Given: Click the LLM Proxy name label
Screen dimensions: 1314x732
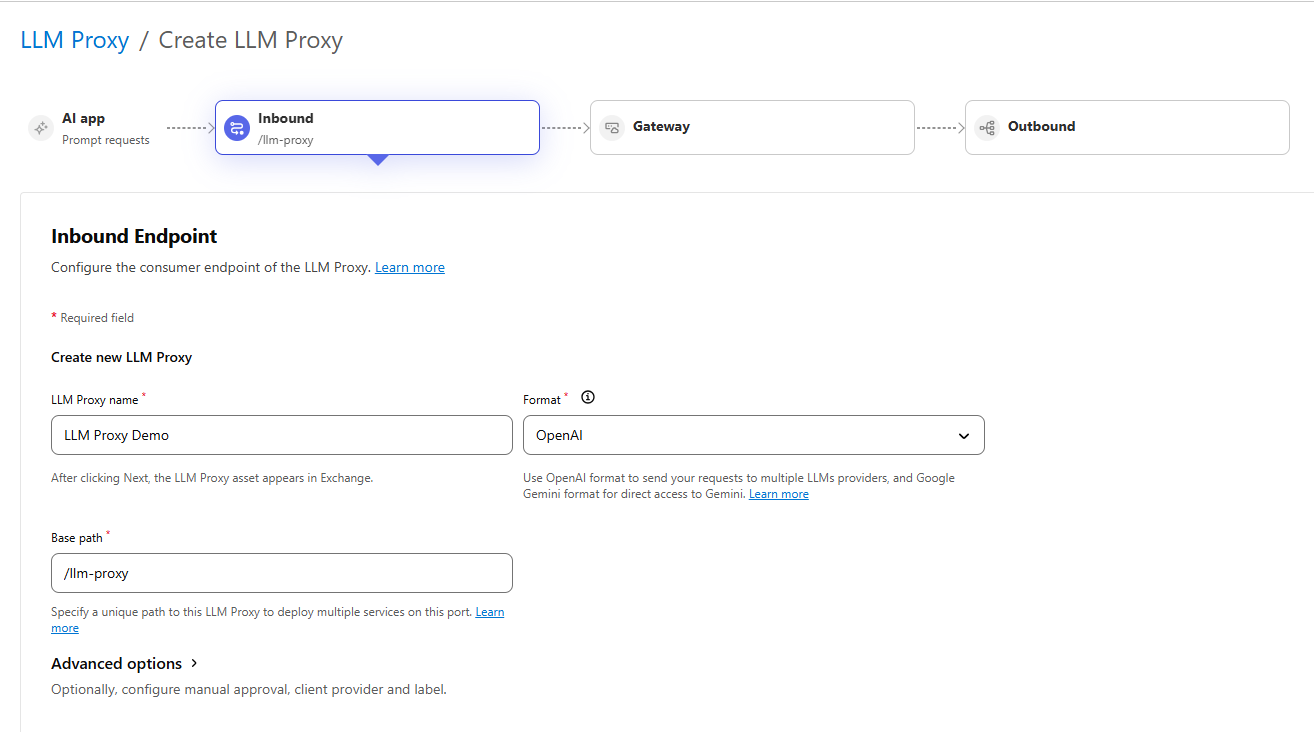Looking at the screenshot, I should pyautogui.click(x=95, y=400).
